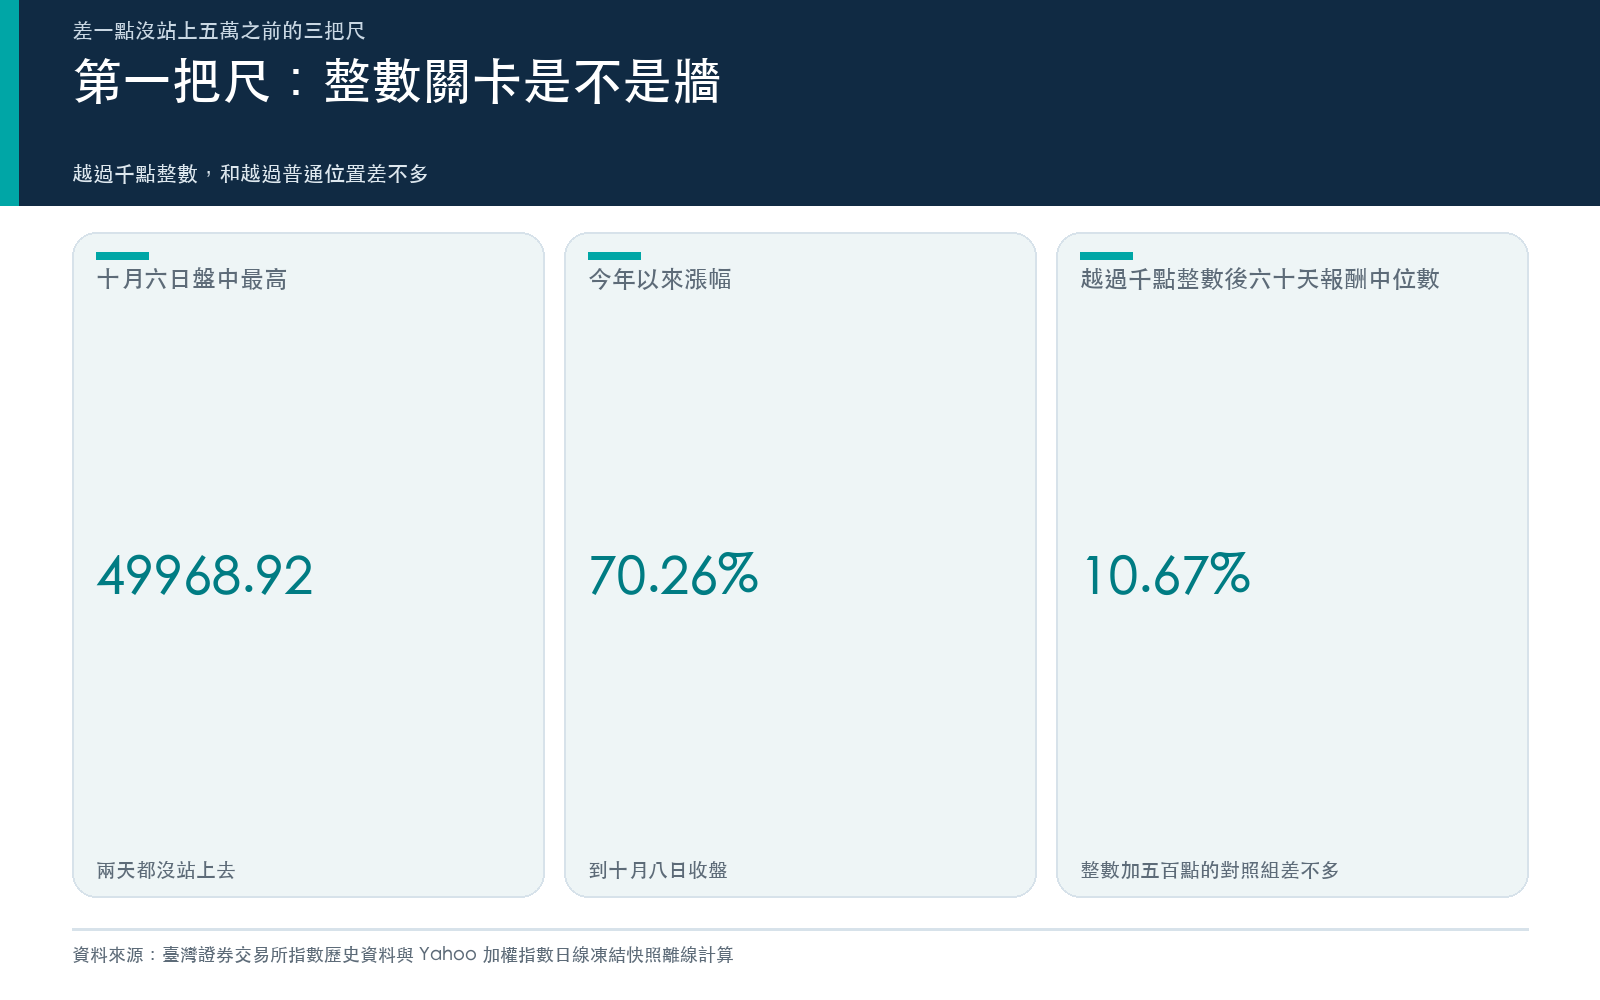Select the value 70.26%
This screenshot has height=1000, width=1600.
[674, 576]
